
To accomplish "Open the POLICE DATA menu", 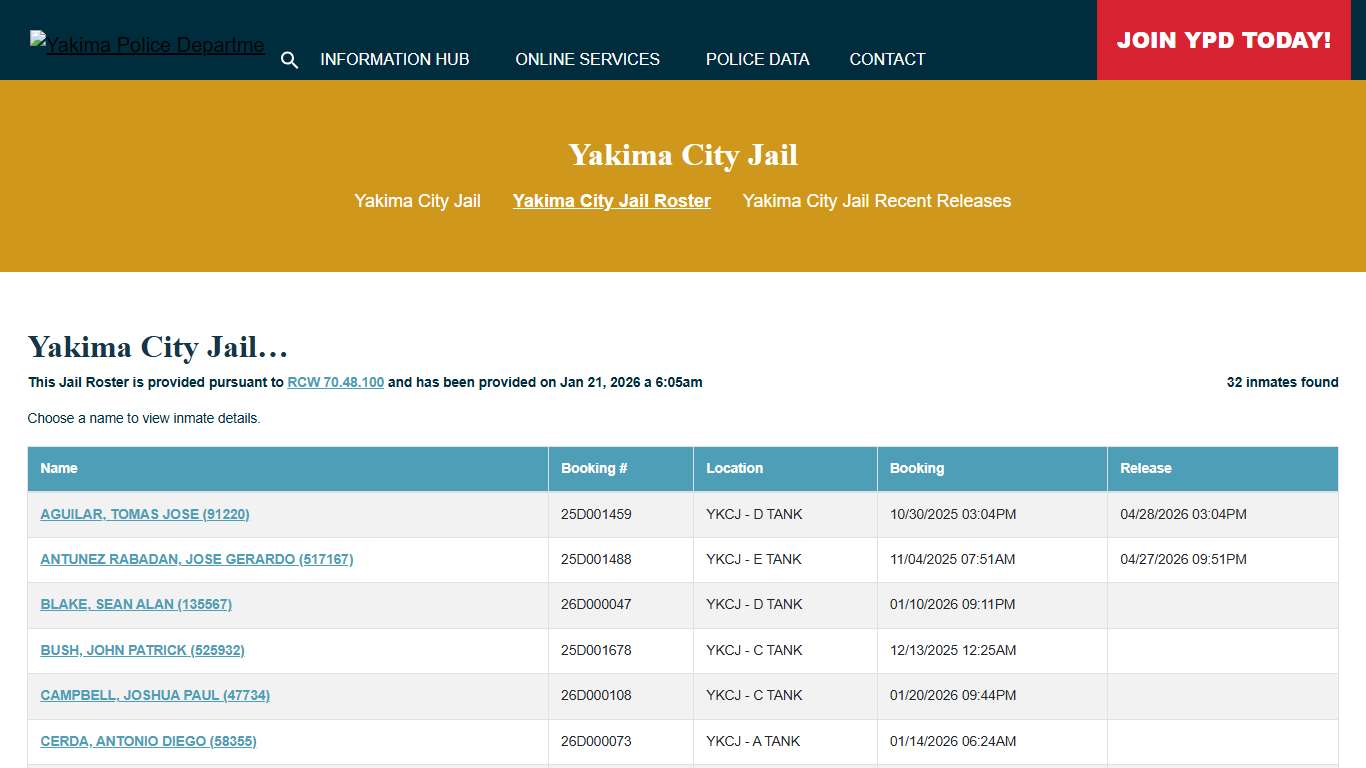I will tap(757, 59).
